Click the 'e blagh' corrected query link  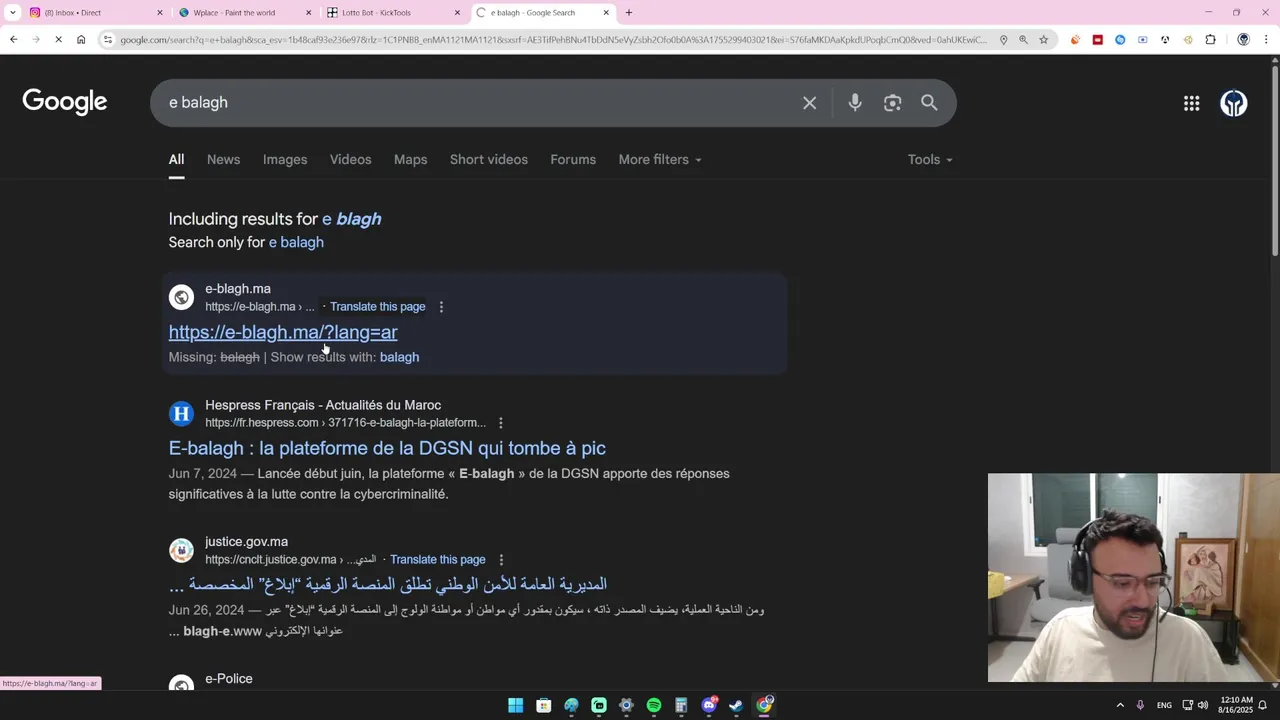351,219
